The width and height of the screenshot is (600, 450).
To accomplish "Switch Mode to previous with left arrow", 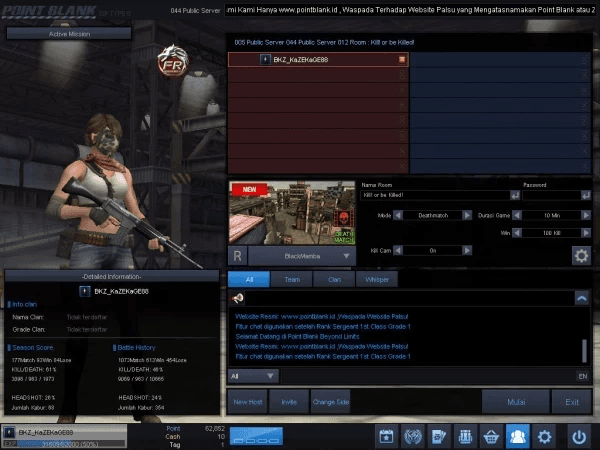I will [398, 215].
